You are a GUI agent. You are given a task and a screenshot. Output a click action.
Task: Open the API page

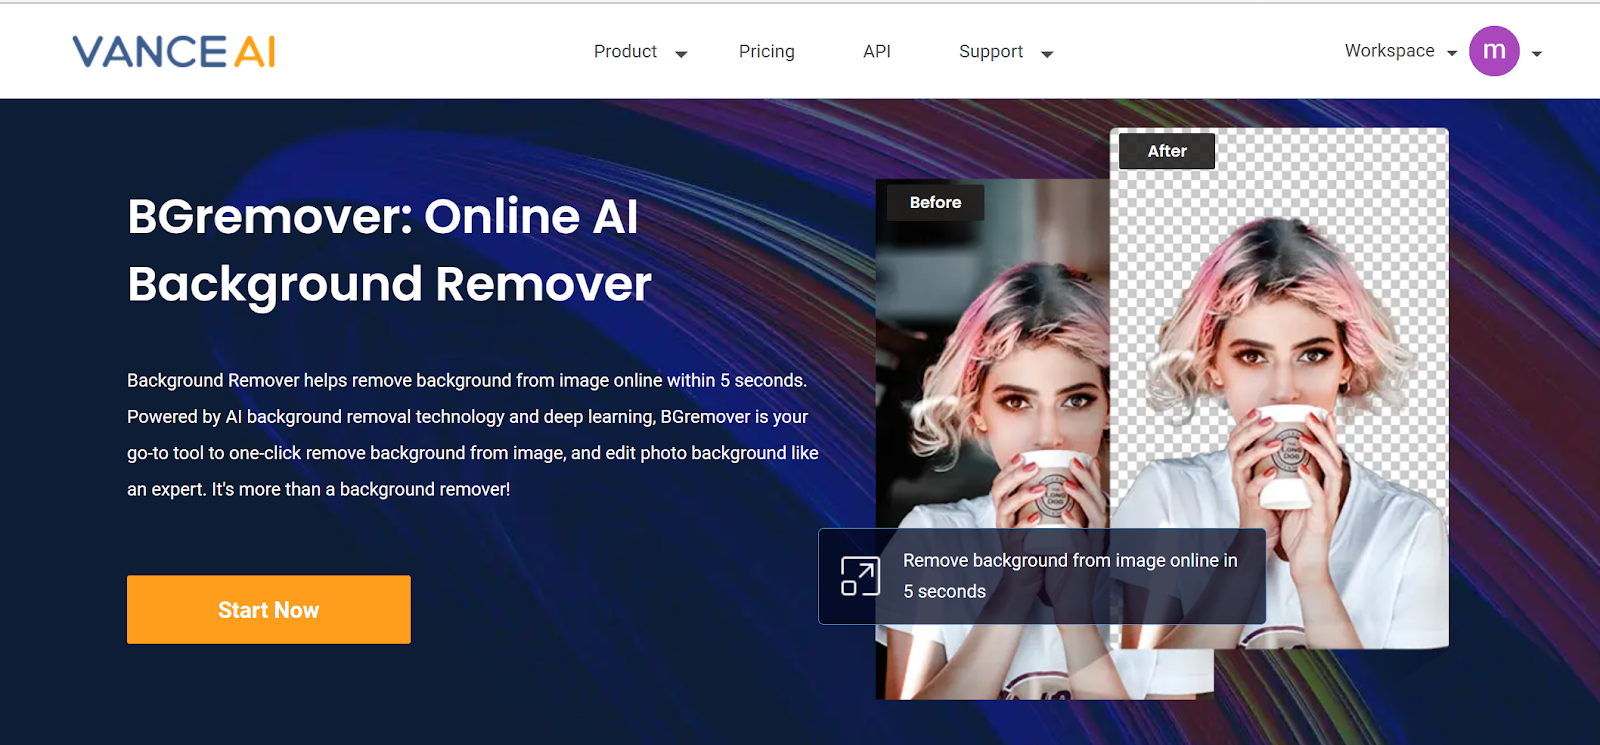pos(877,51)
